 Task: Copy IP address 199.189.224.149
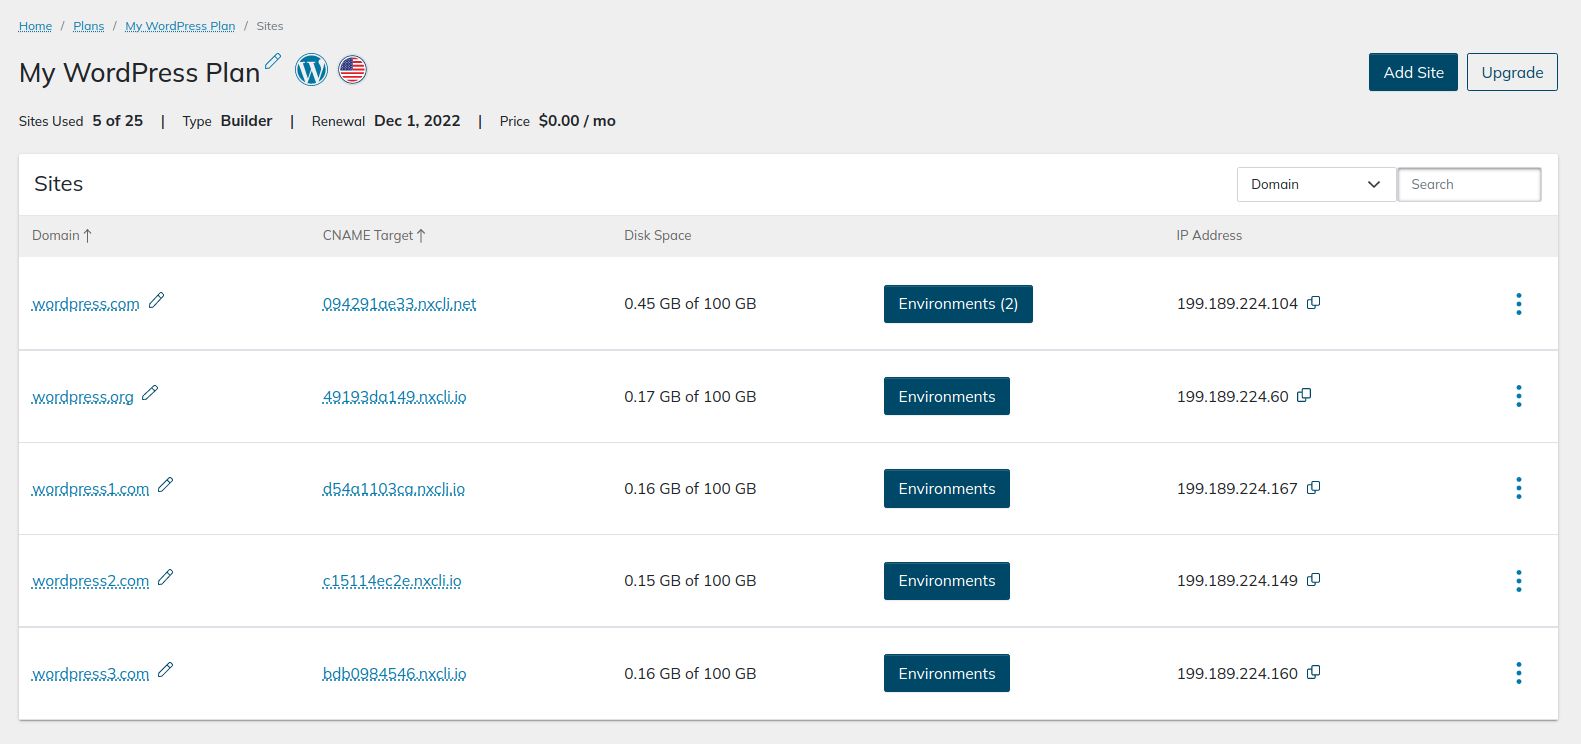click(x=1314, y=580)
